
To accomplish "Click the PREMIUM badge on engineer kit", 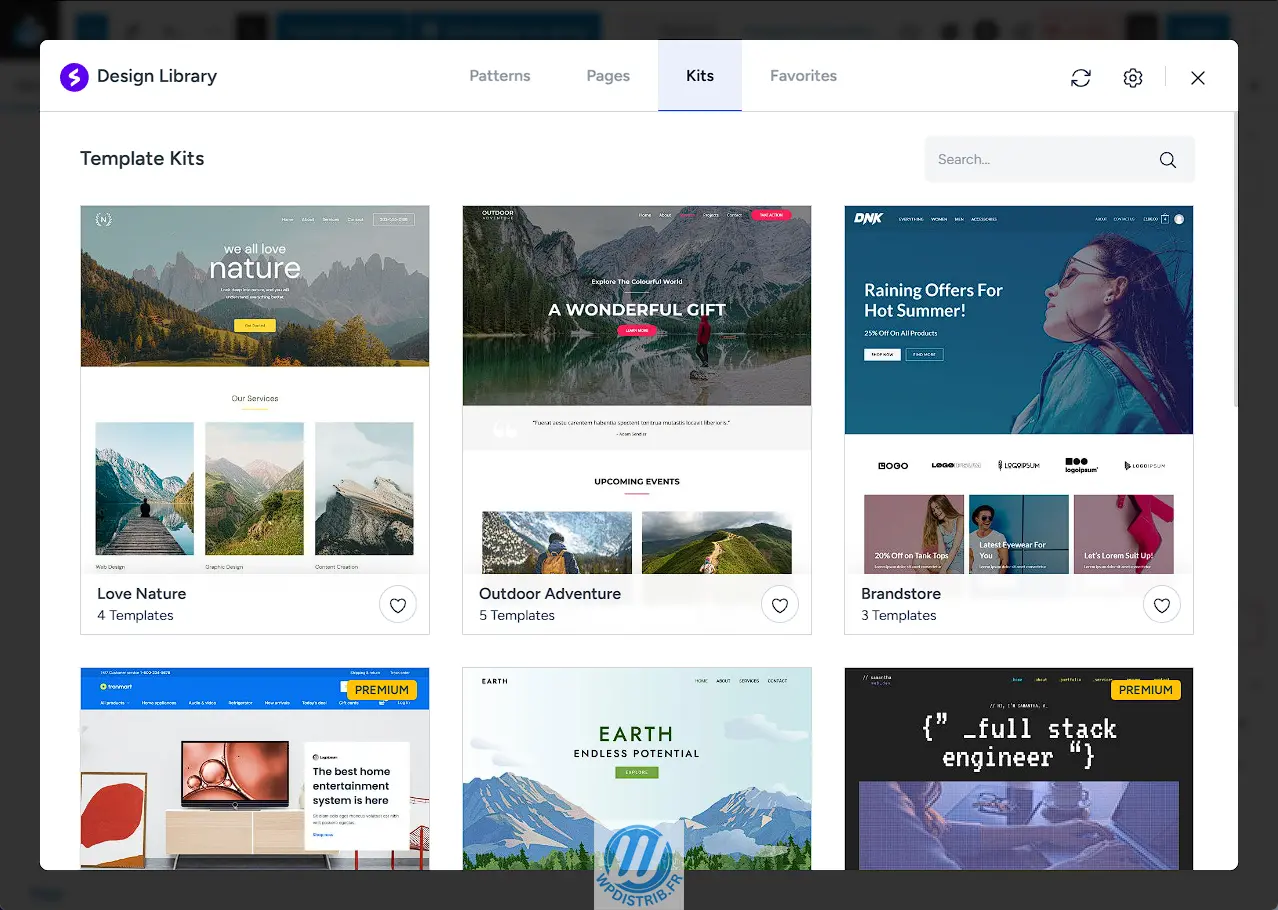I will pos(1146,690).
